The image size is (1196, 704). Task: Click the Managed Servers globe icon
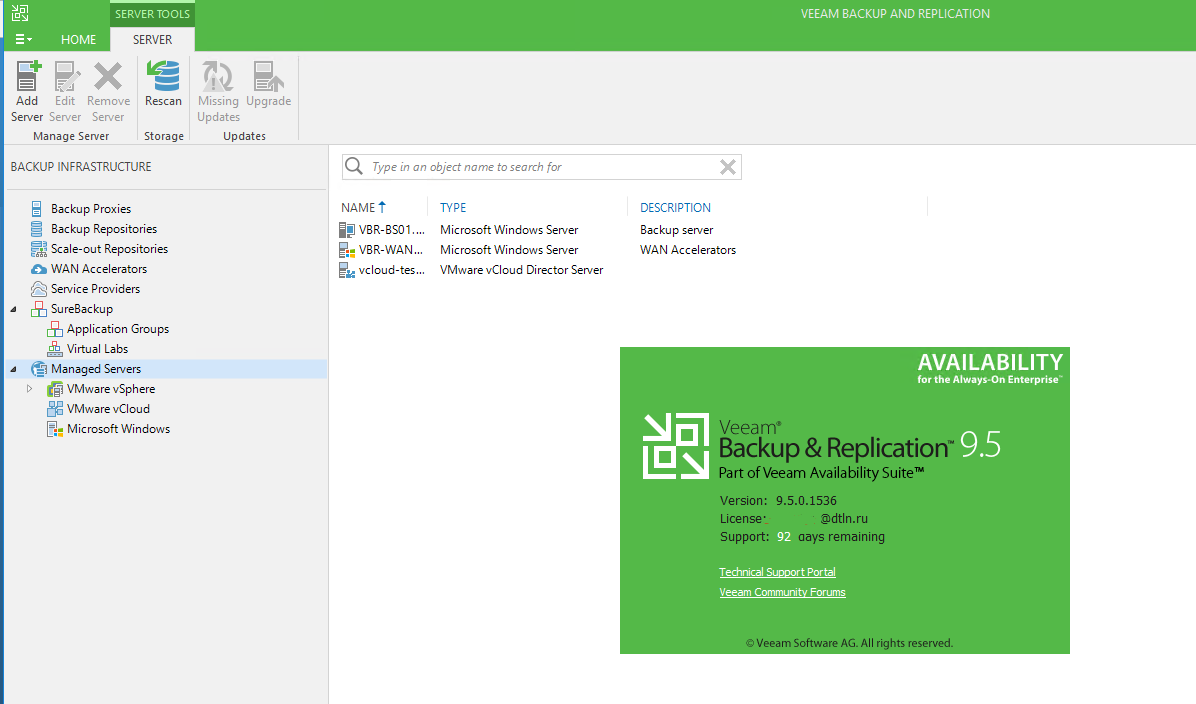[39, 369]
